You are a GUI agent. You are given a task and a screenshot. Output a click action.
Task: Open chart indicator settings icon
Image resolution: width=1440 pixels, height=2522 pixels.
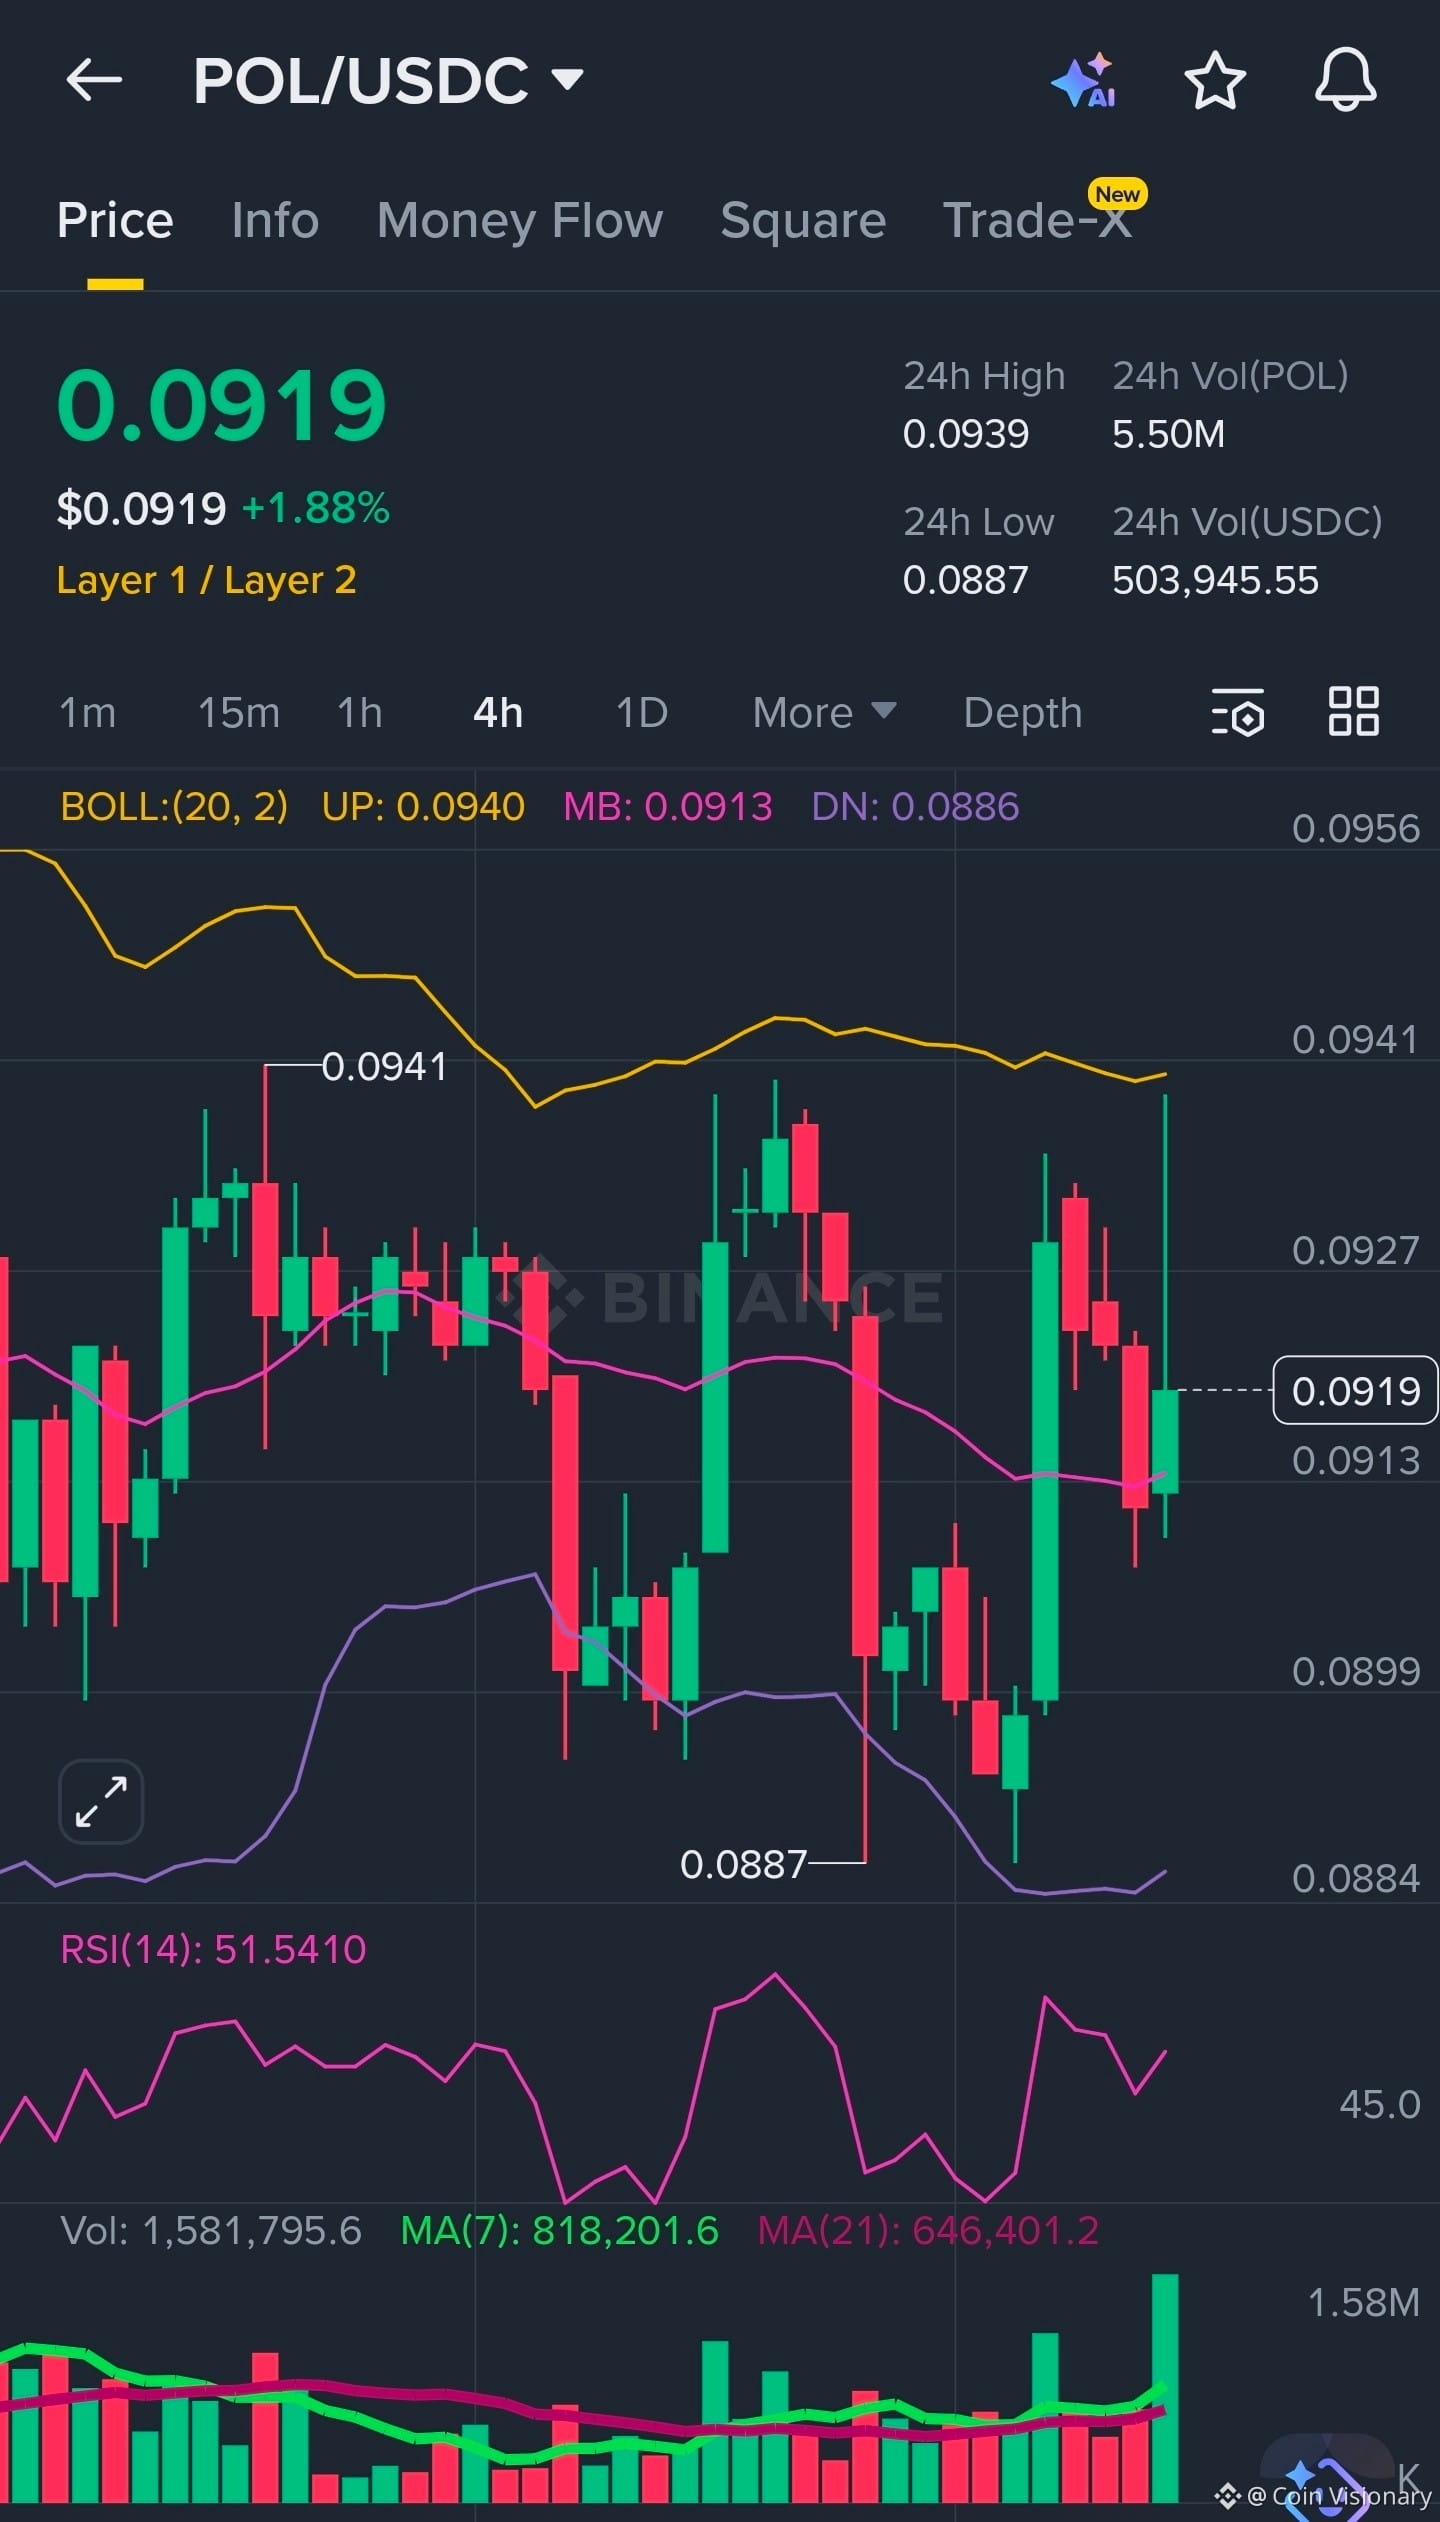click(x=1238, y=712)
